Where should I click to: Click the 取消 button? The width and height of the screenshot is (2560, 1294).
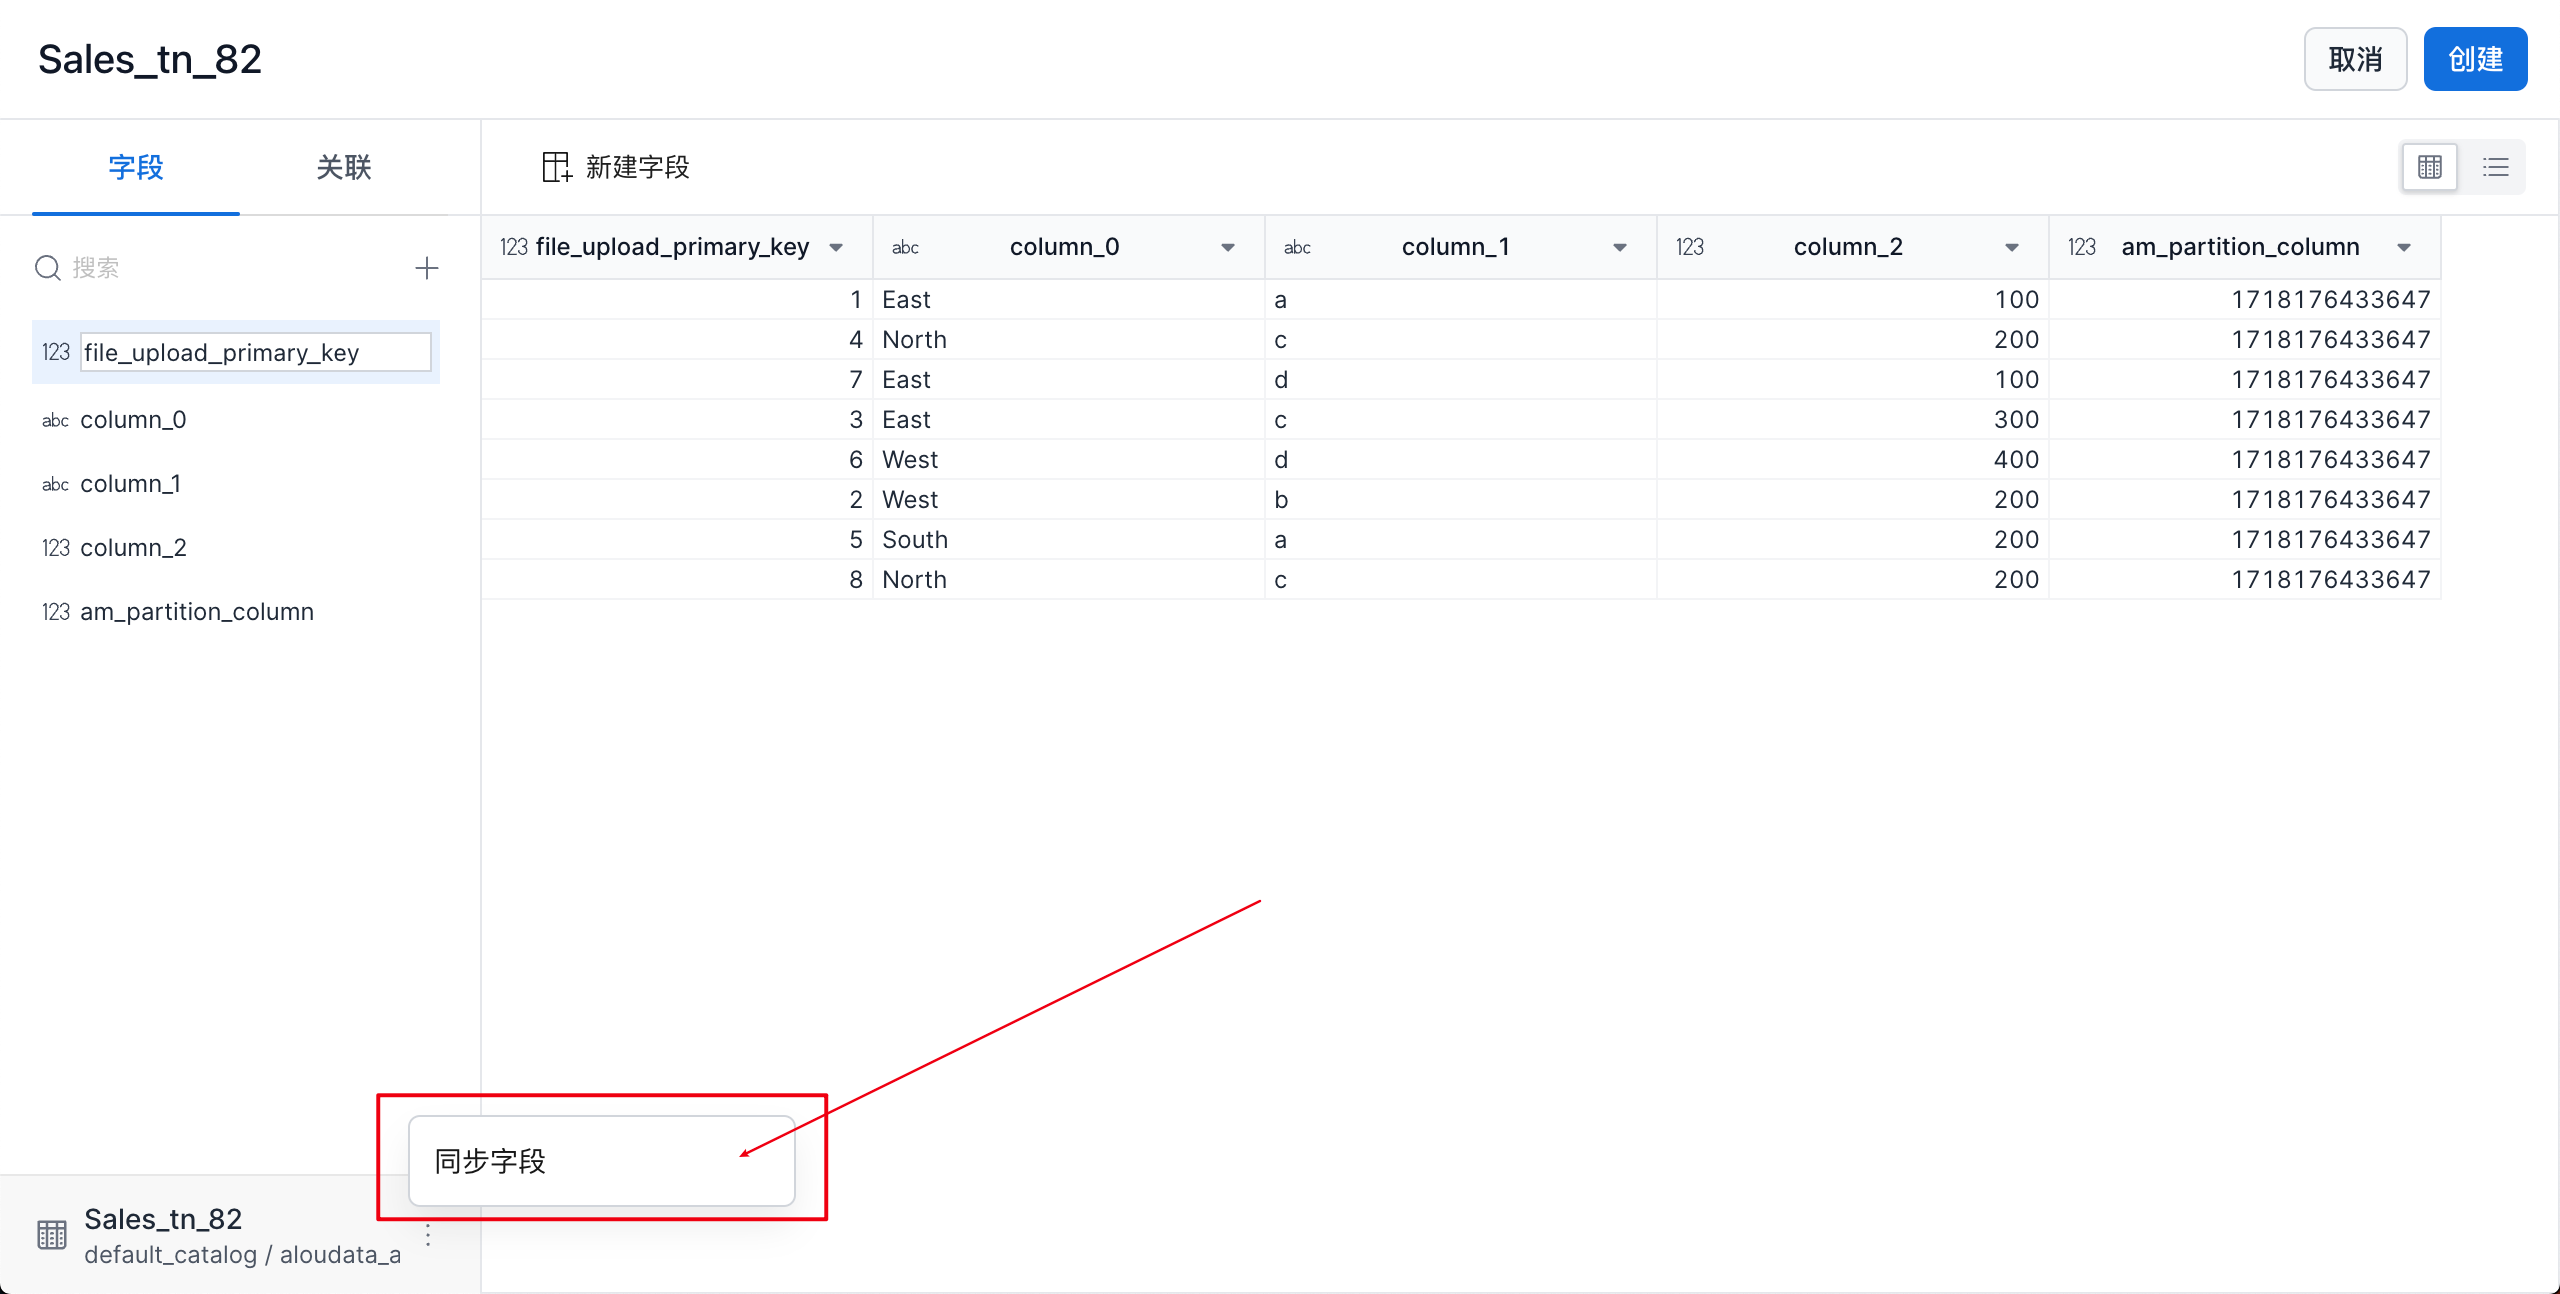click(2354, 59)
